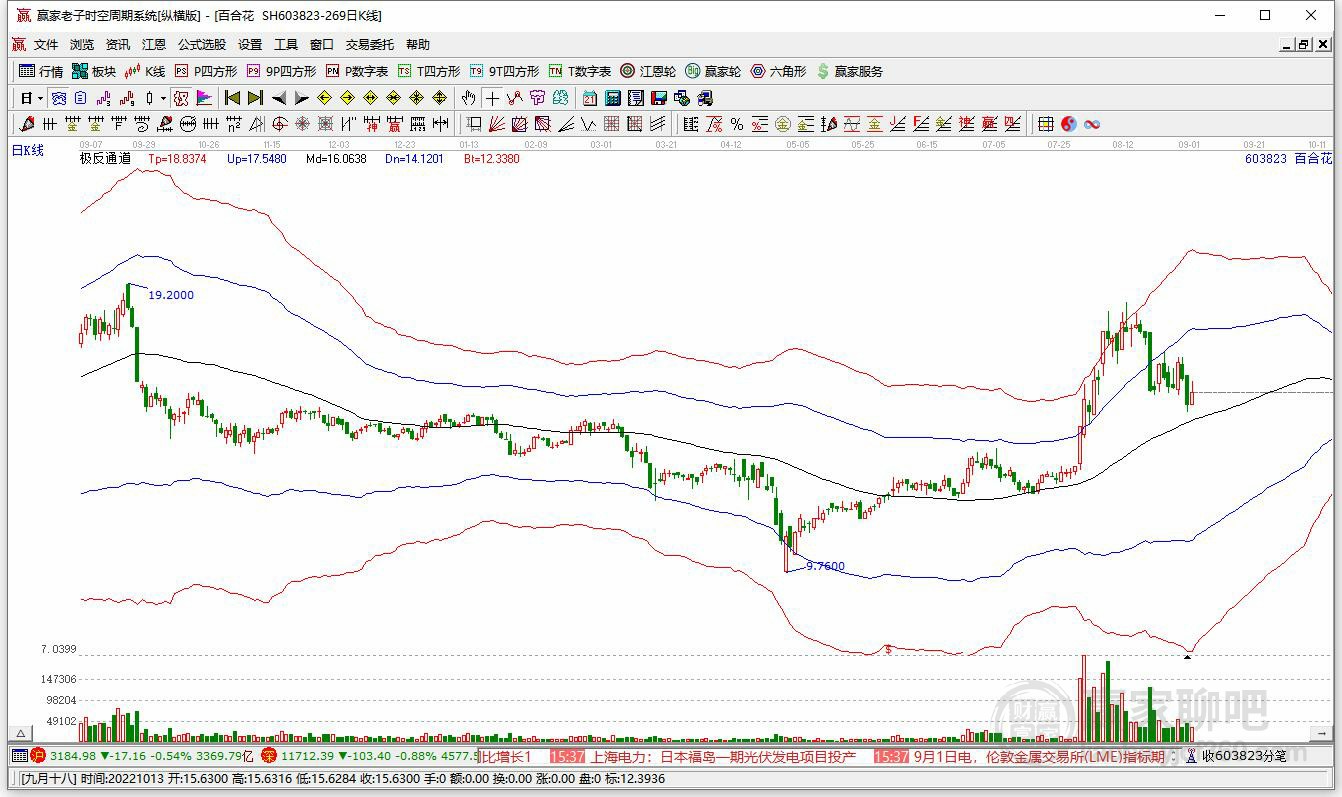Open the 设置 menu
The height and width of the screenshot is (797, 1342).
[x=250, y=44]
